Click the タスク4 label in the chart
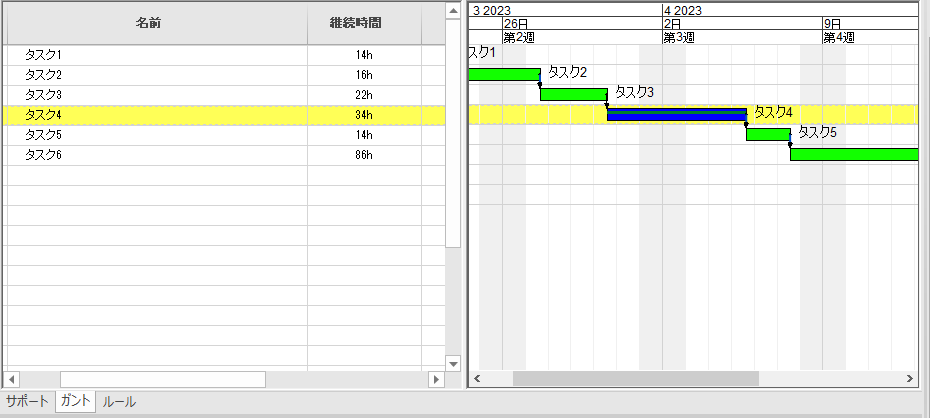This screenshot has width=930, height=418. [773, 112]
